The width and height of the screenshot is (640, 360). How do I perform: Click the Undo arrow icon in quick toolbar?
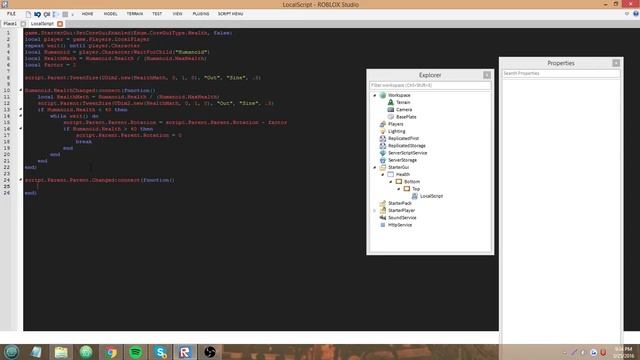point(38,14)
